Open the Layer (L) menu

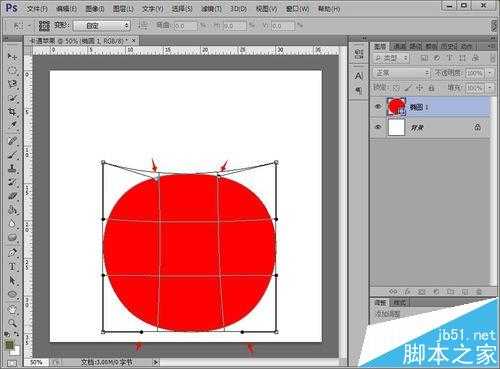(123, 9)
